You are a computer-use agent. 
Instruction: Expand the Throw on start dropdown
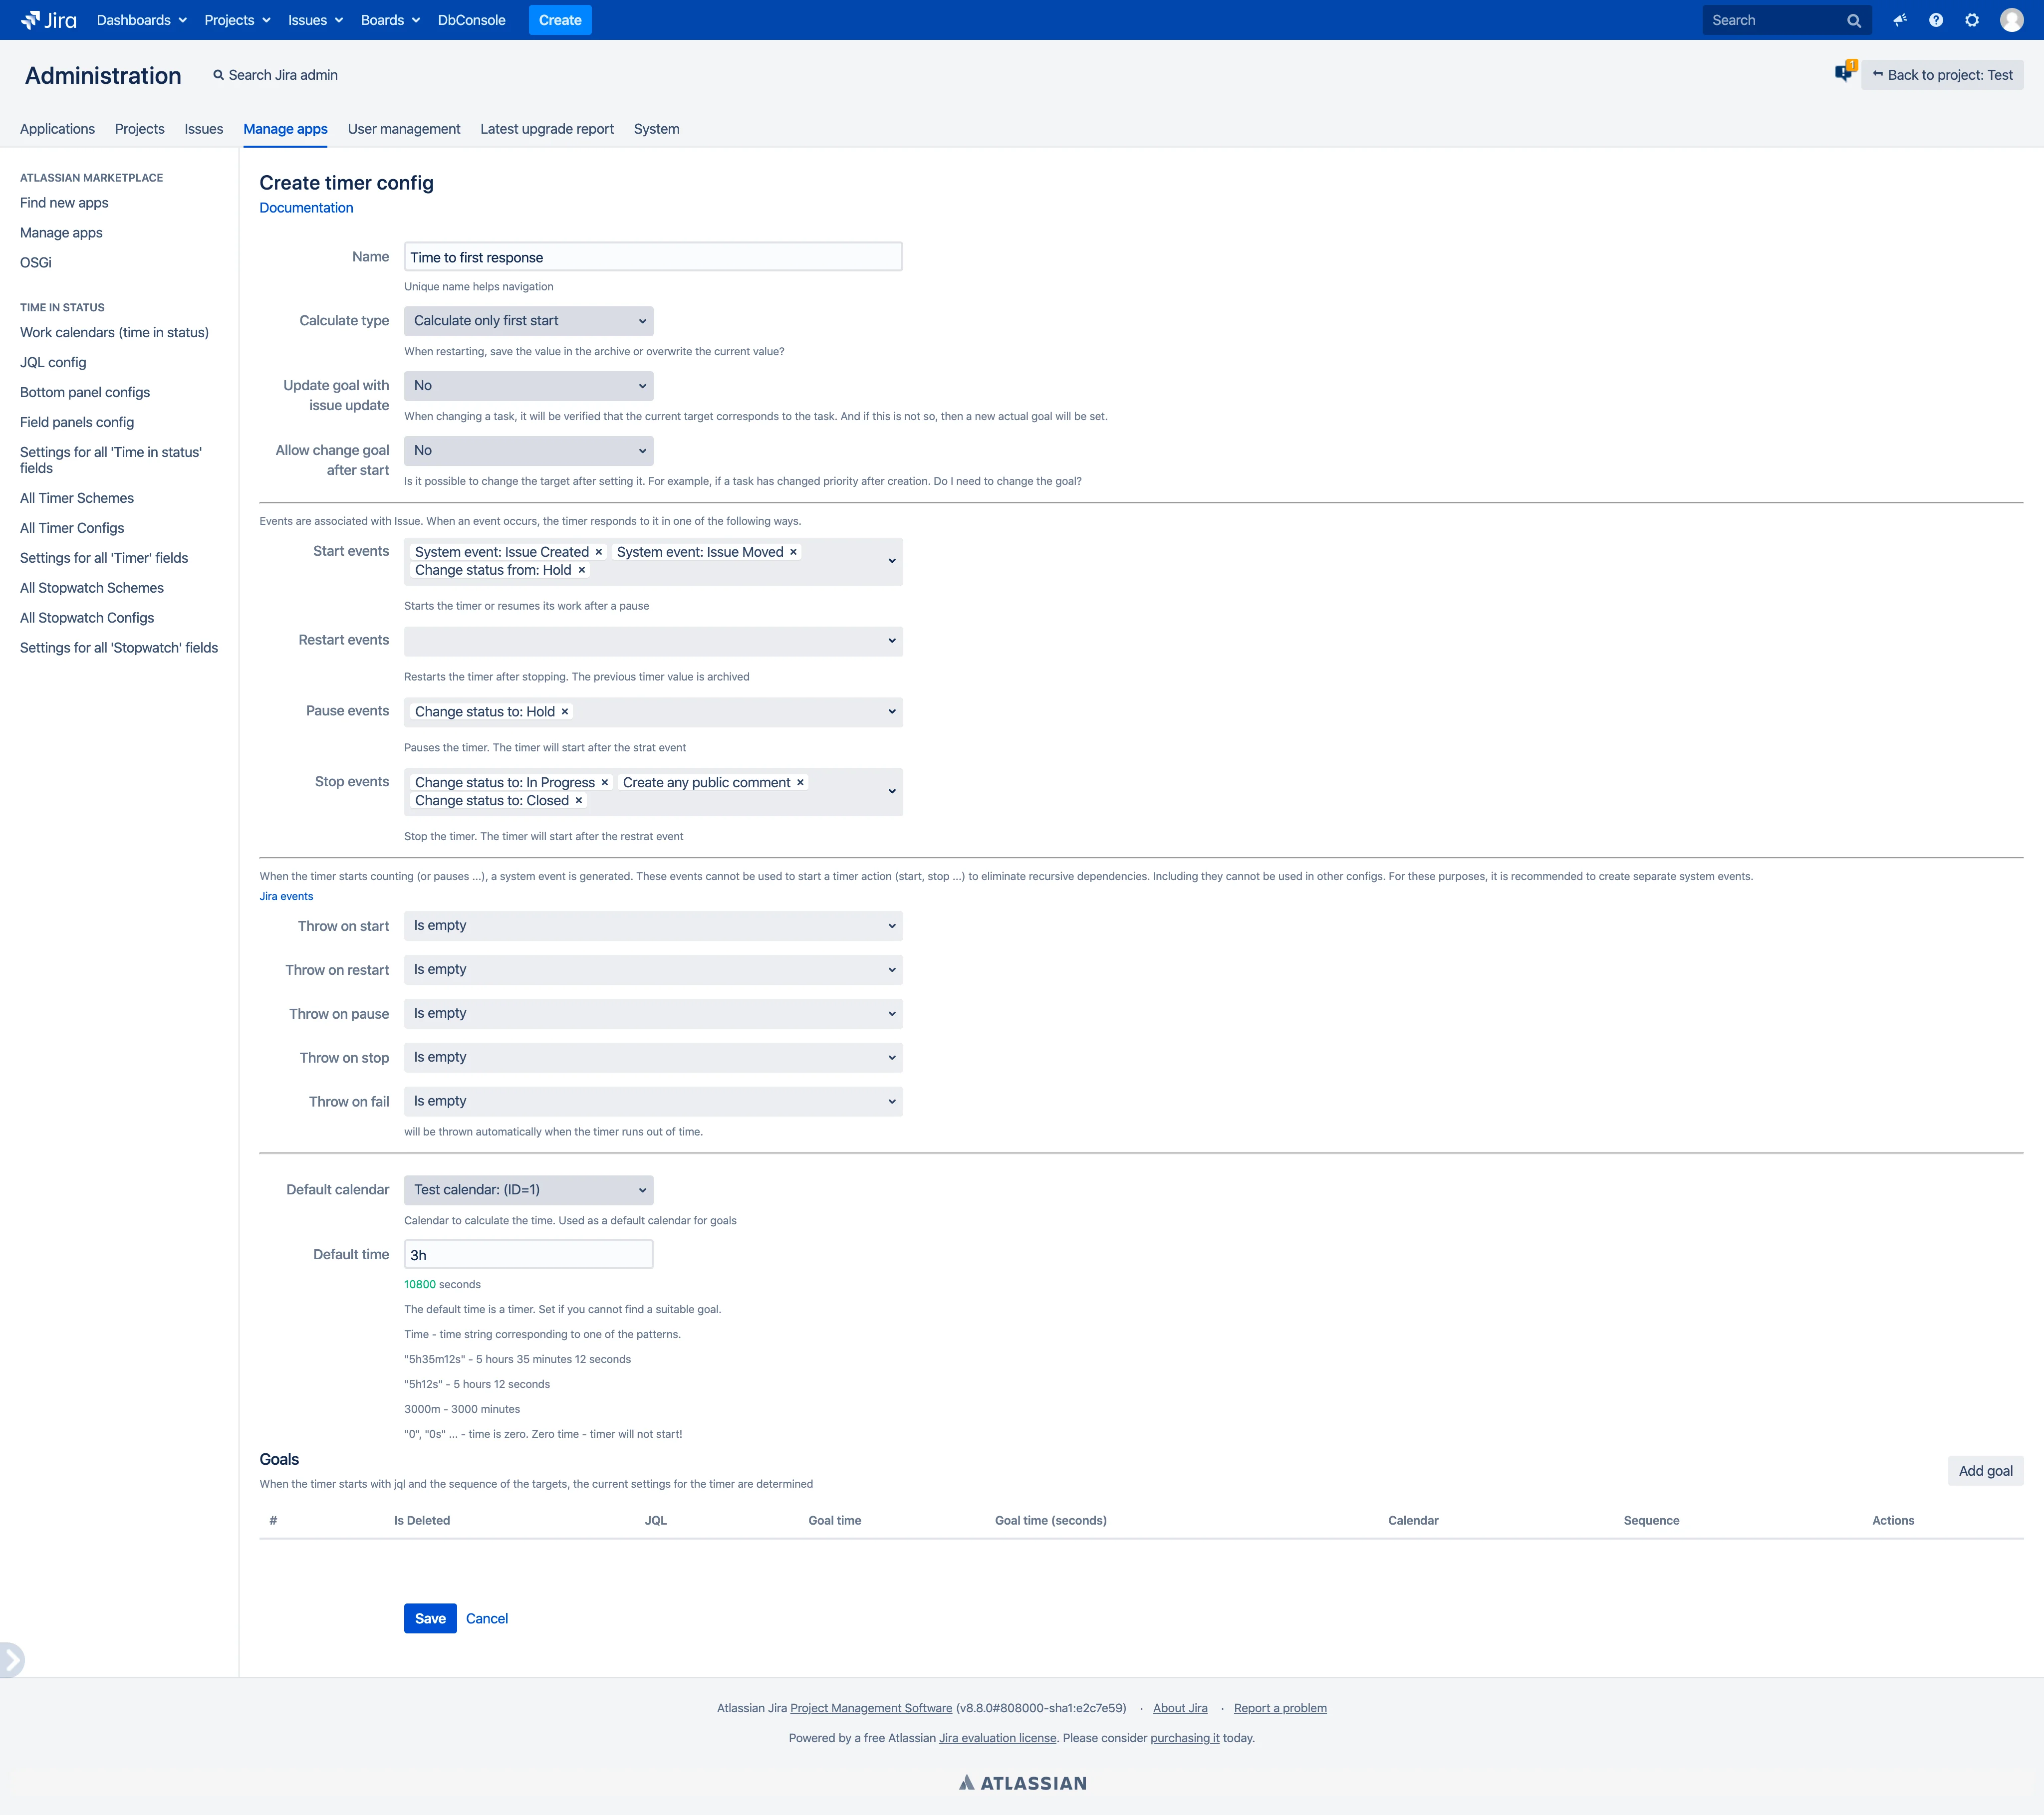tap(653, 926)
